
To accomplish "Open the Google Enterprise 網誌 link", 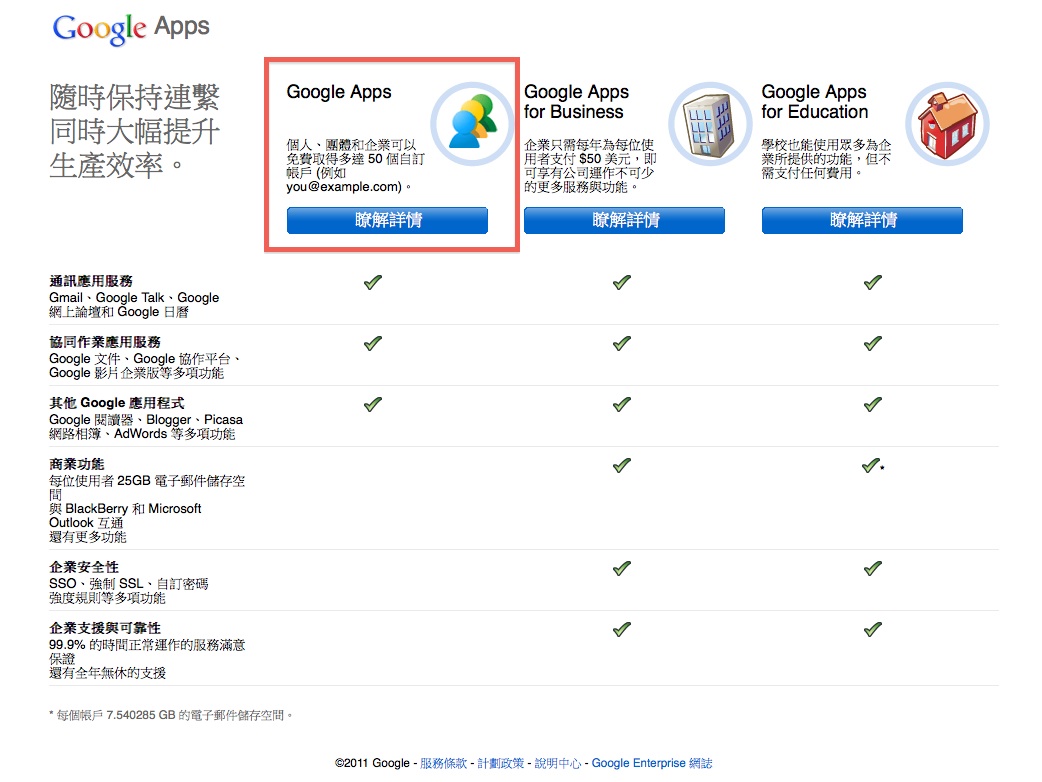I will coord(652,763).
